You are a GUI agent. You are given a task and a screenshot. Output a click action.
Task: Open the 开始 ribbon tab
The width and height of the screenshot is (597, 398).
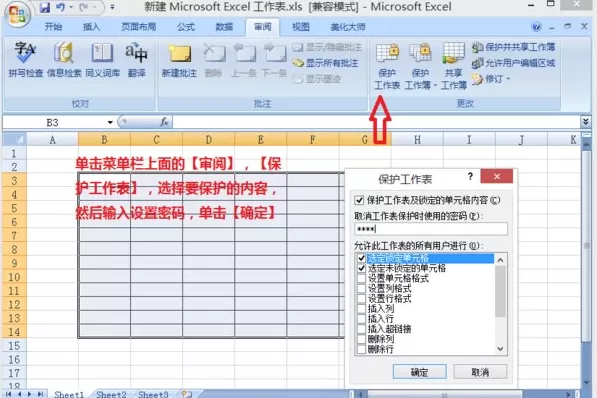[53, 27]
